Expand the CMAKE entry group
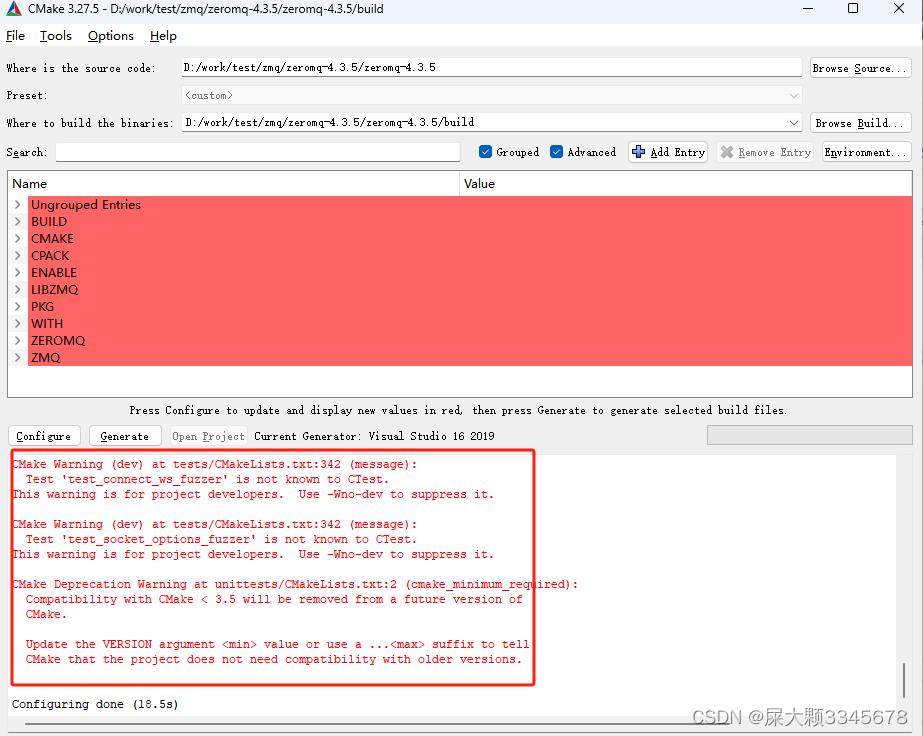Image resolution: width=923 pixels, height=736 pixels. coord(16,238)
